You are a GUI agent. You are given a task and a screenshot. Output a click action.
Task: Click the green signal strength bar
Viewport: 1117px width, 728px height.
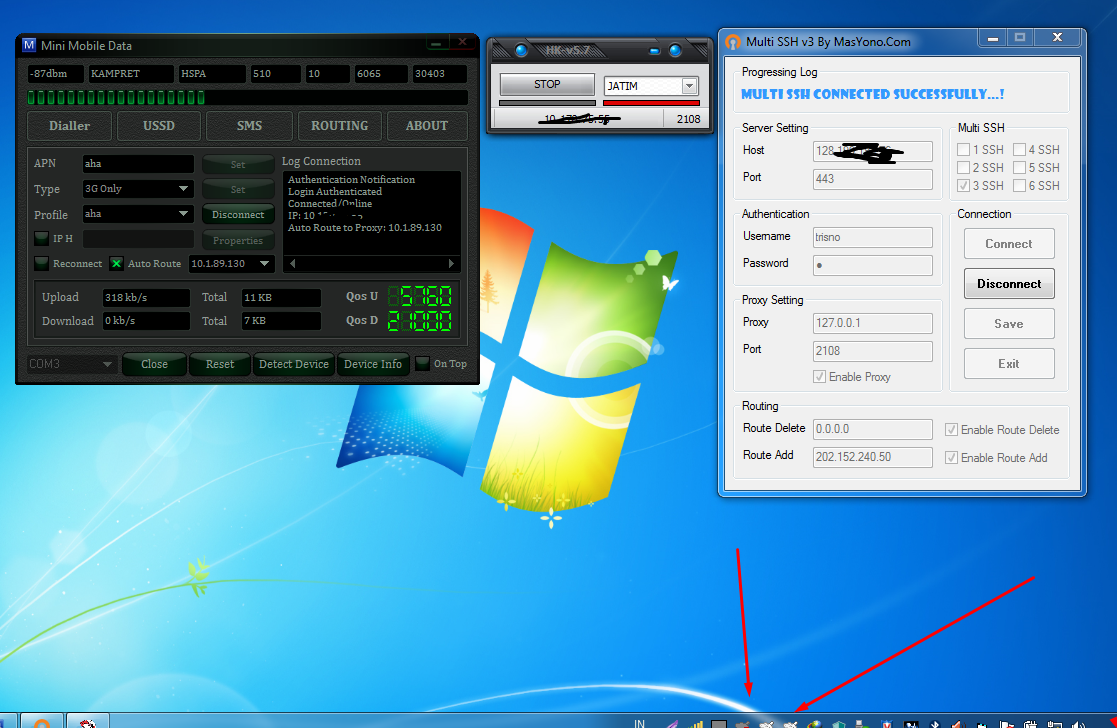pyautogui.click(x=247, y=97)
